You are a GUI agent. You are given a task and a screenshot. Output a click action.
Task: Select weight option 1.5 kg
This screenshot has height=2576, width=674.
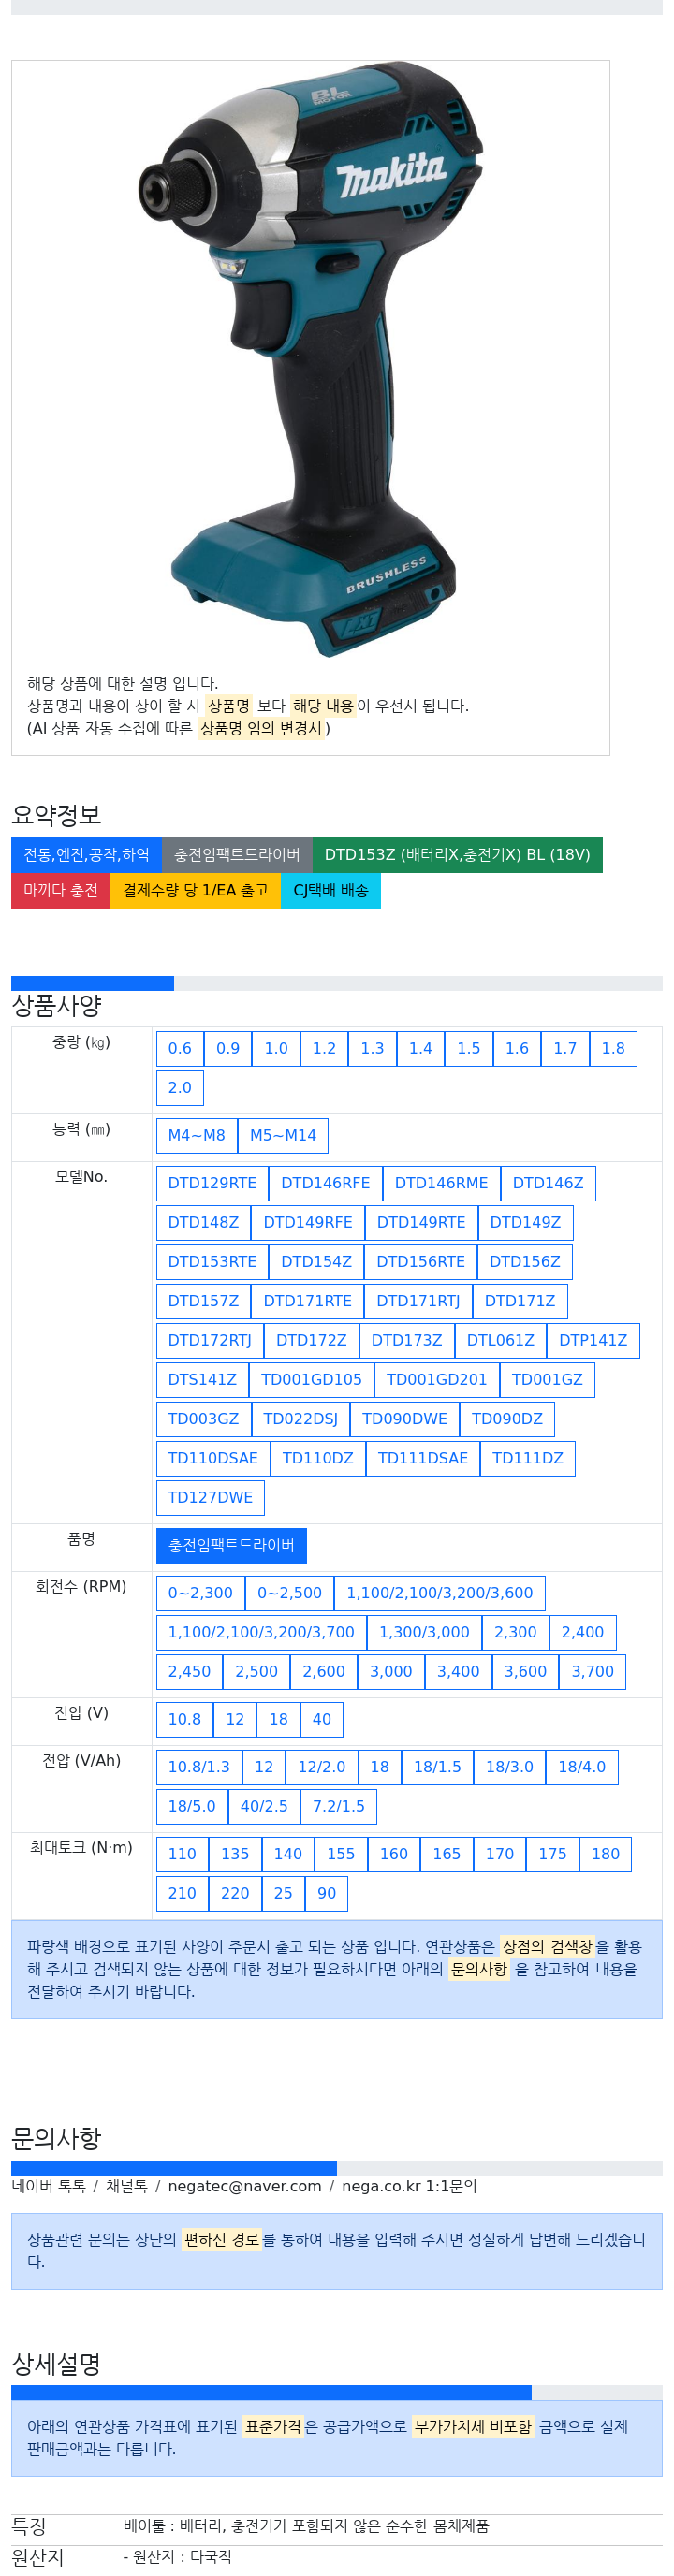coord(469,1048)
